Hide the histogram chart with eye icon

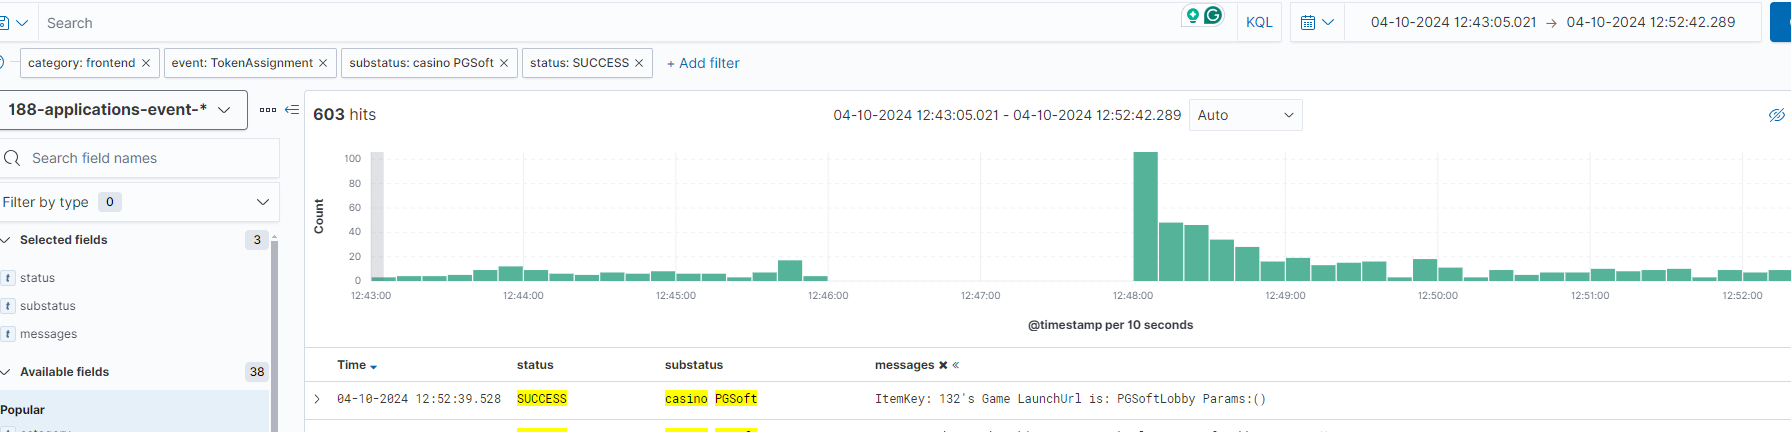(1776, 115)
